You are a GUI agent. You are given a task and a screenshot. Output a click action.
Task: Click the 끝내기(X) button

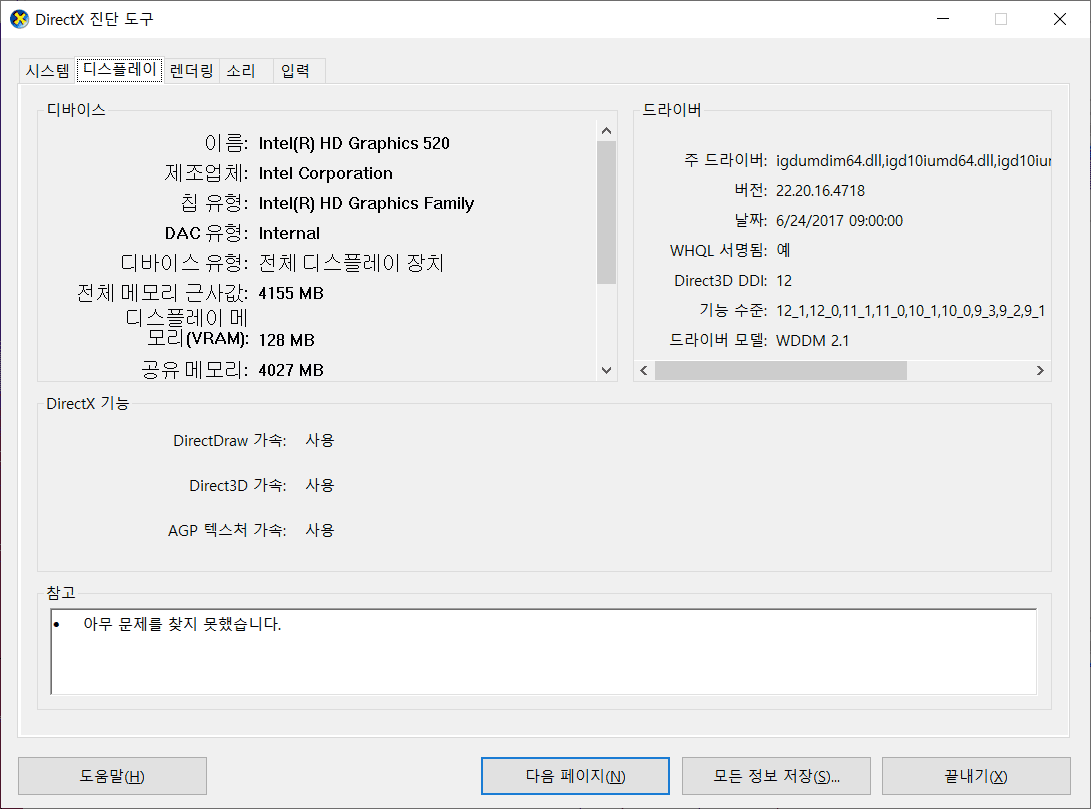tap(976, 776)
